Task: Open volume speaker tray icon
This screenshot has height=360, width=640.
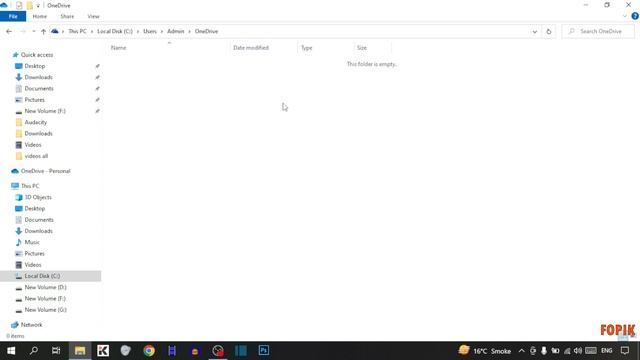Action: pos(578,351)
